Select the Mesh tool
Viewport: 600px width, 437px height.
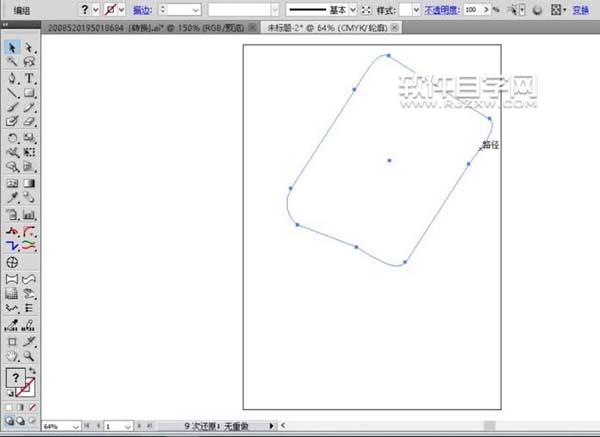pyautogui.click(x=12, y=183)
